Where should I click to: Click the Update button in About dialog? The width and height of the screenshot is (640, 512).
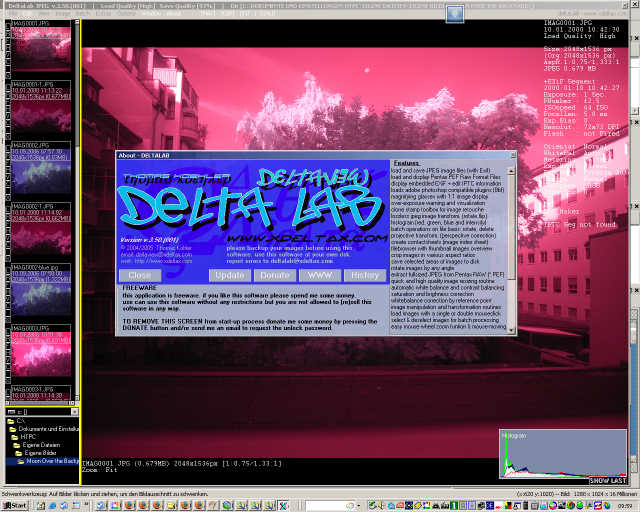click(229, 275)
